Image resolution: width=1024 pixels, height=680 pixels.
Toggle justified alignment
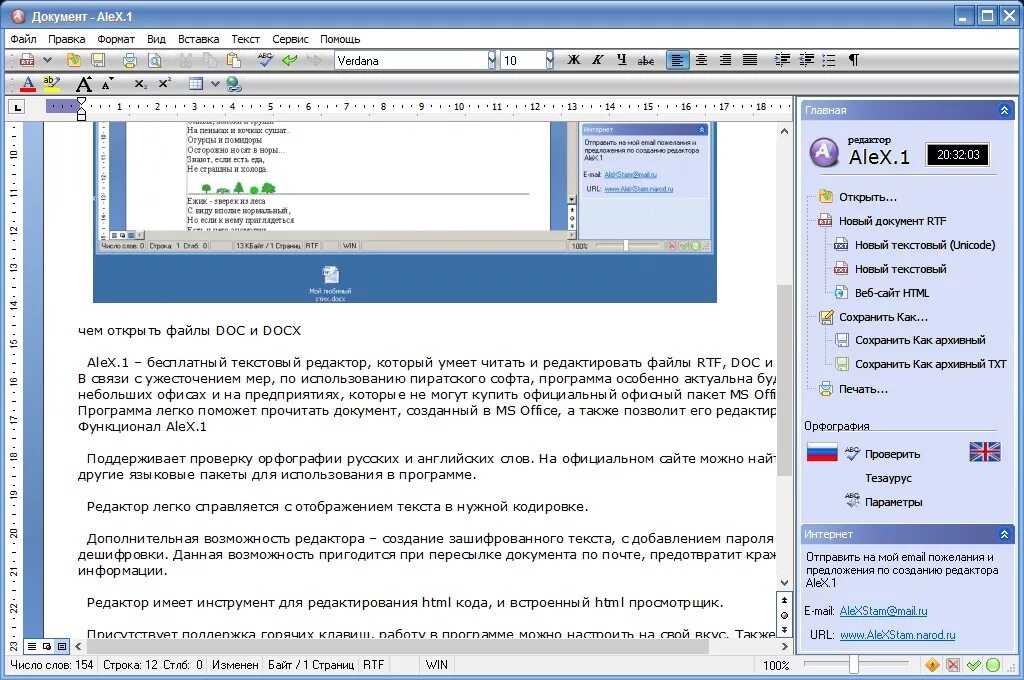pos(750,60)
